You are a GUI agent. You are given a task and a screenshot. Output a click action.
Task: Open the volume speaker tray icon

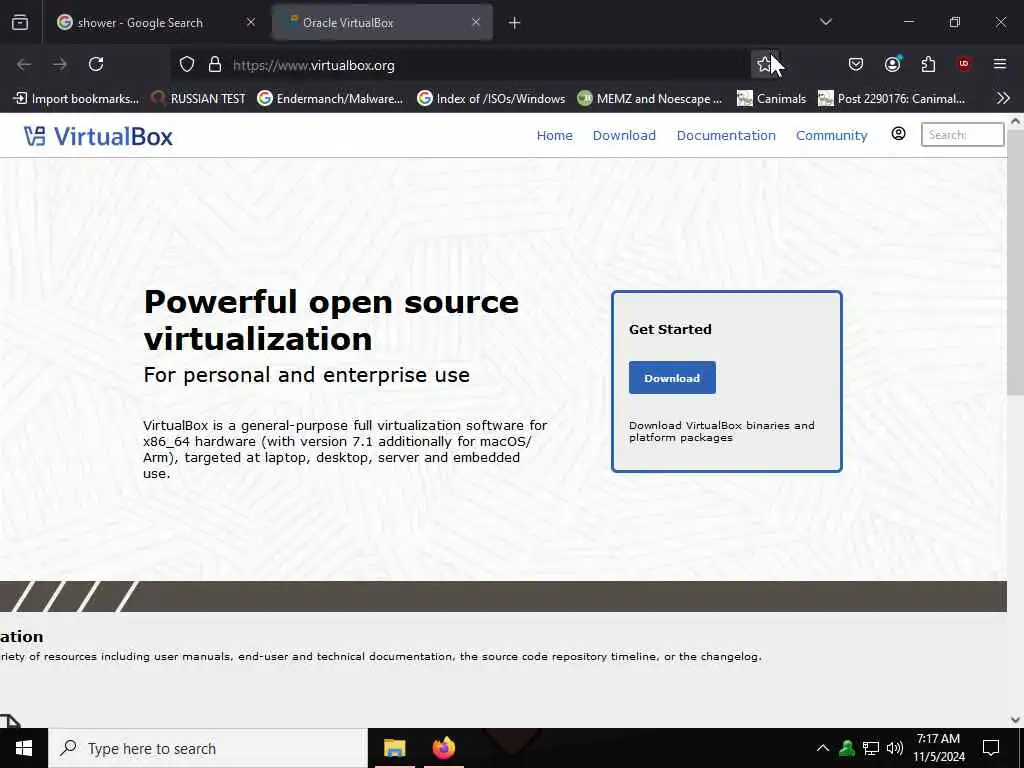coord(895,748)
